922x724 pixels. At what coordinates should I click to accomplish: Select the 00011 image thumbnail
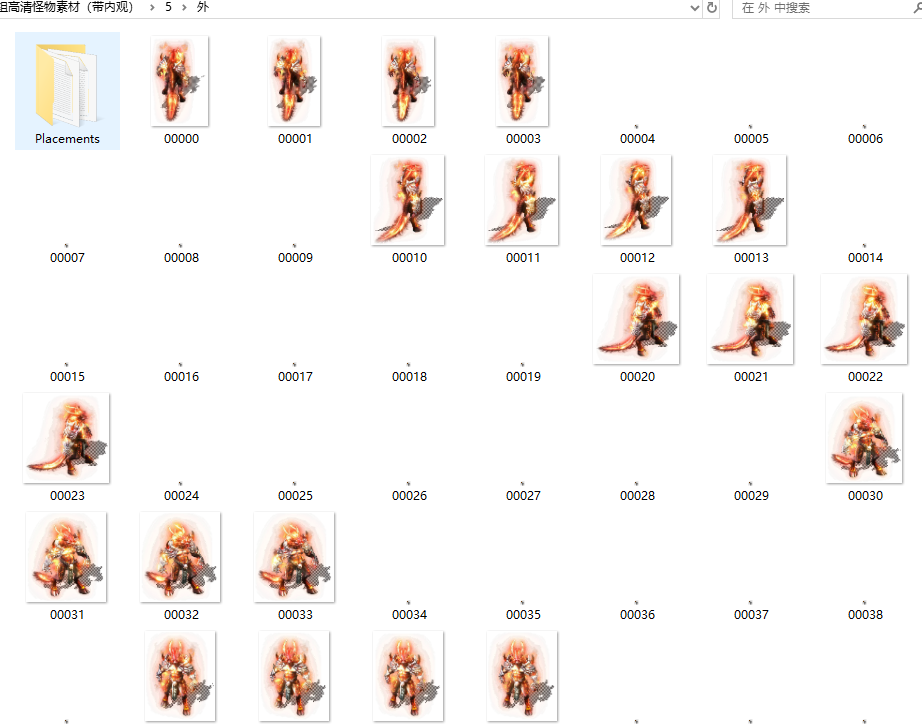click(x=522, y=200)
